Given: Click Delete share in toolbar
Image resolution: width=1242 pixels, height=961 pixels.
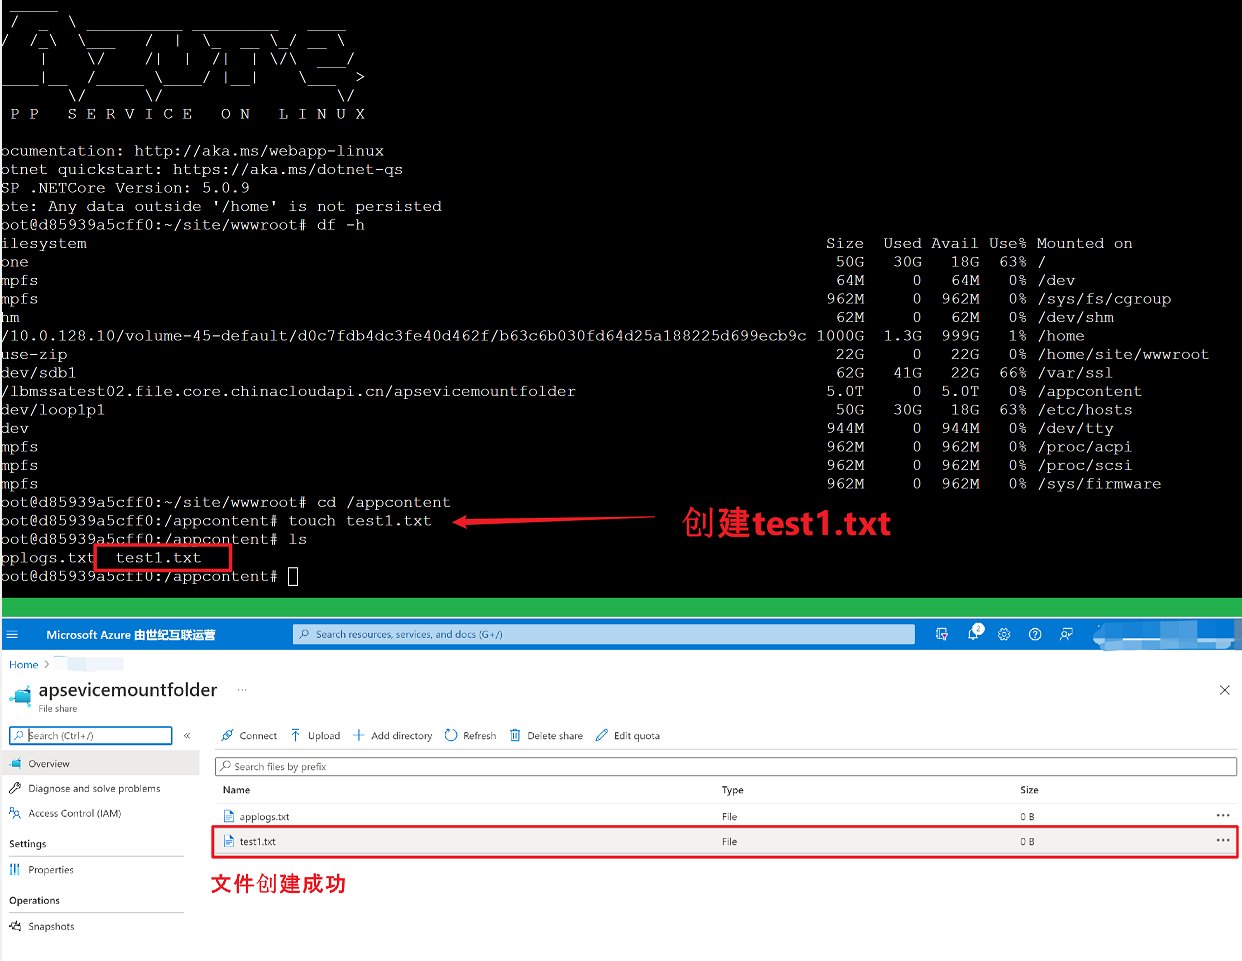Looking at the screenshot, I should (x=546, y=736).
